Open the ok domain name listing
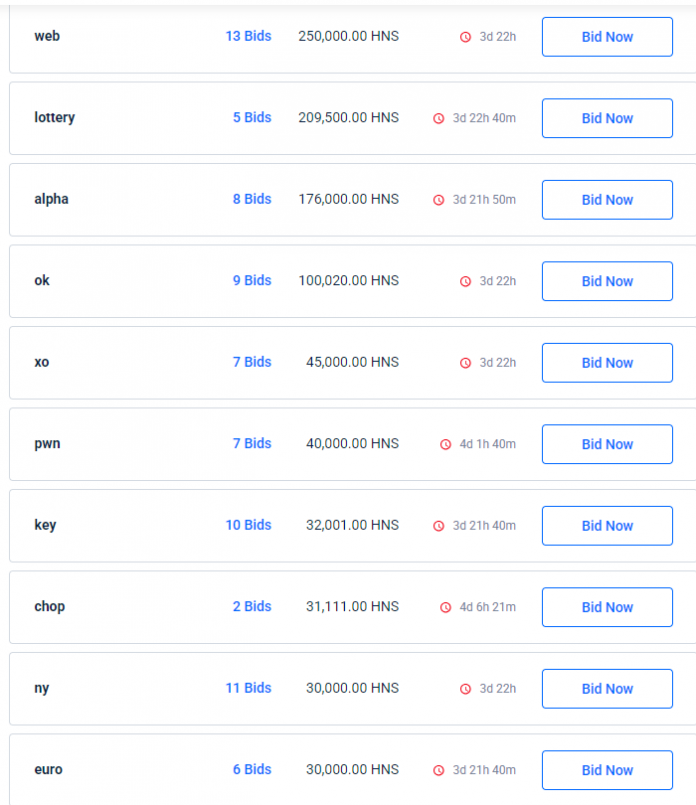The height and width of the screenshot is (805, 696). click(x=42, y=280)
